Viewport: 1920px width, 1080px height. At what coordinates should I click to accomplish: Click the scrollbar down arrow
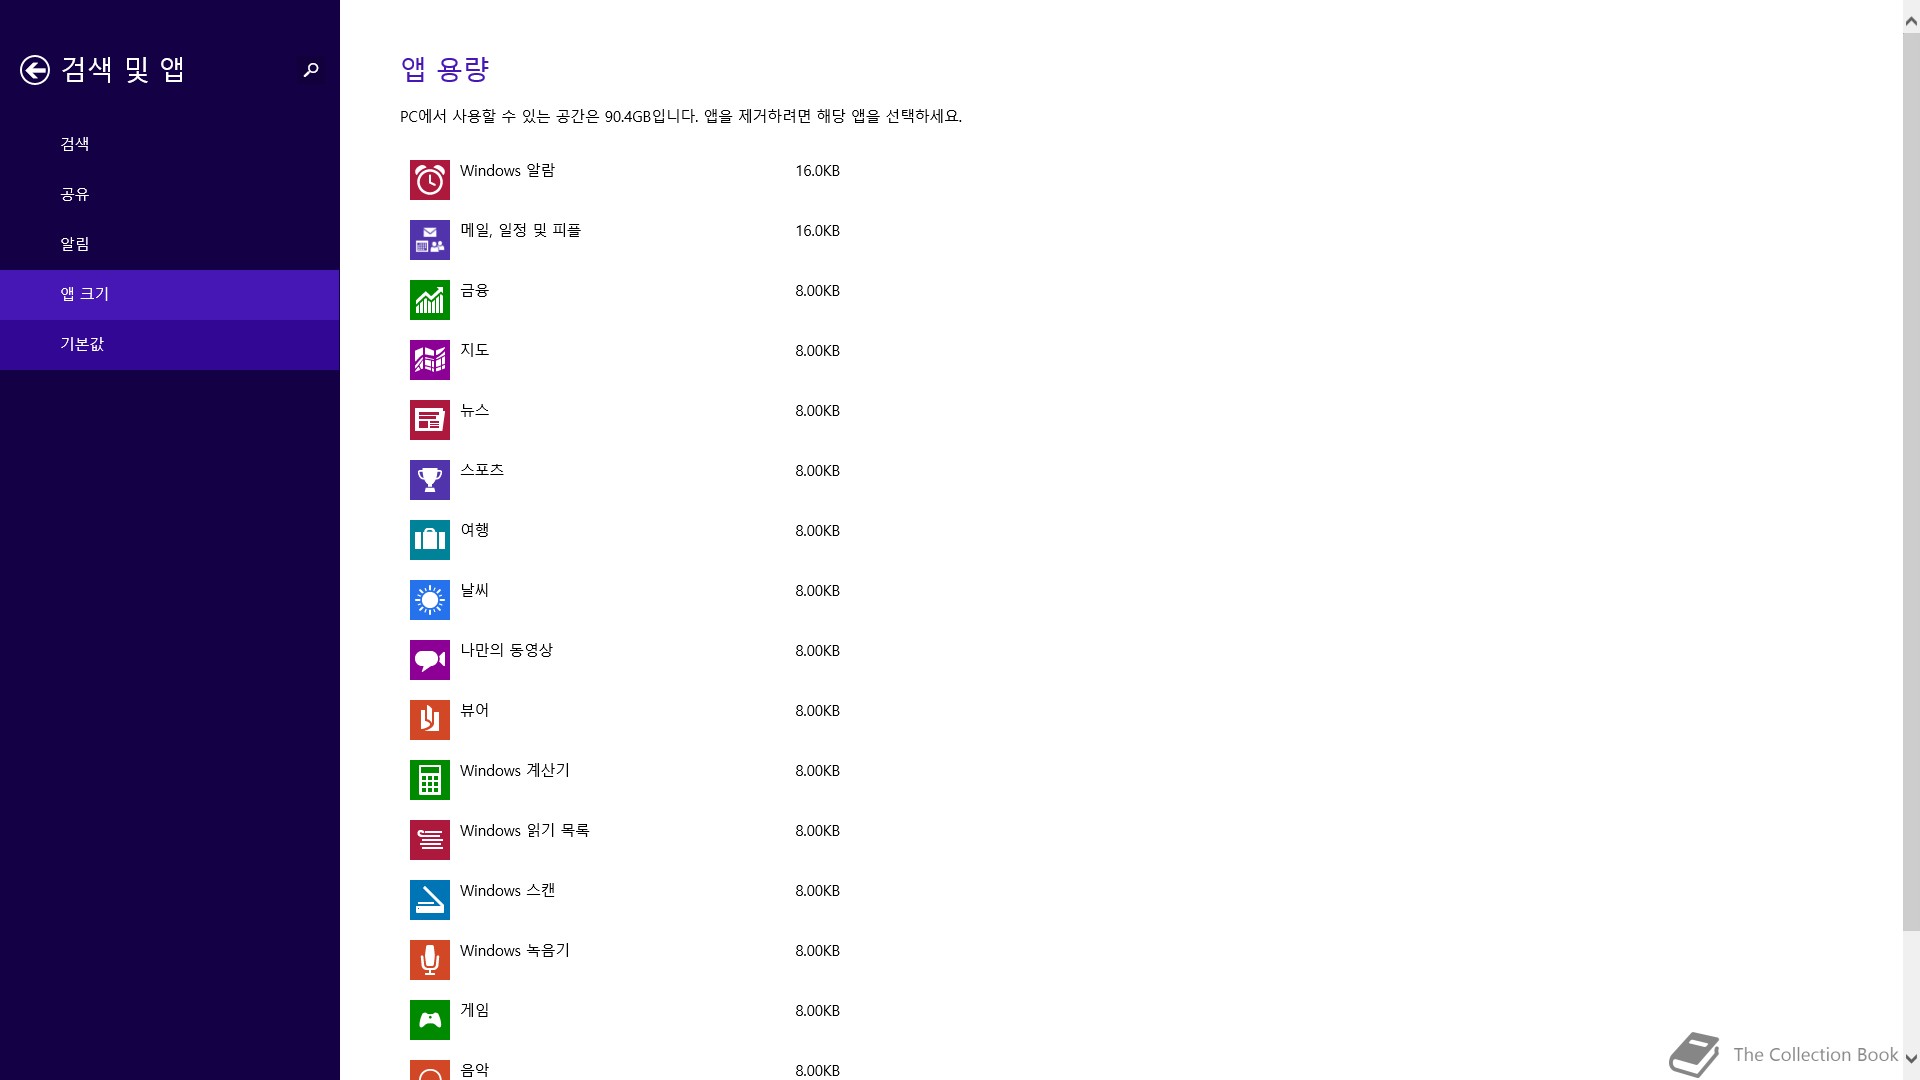(x=1911, y=1059)
